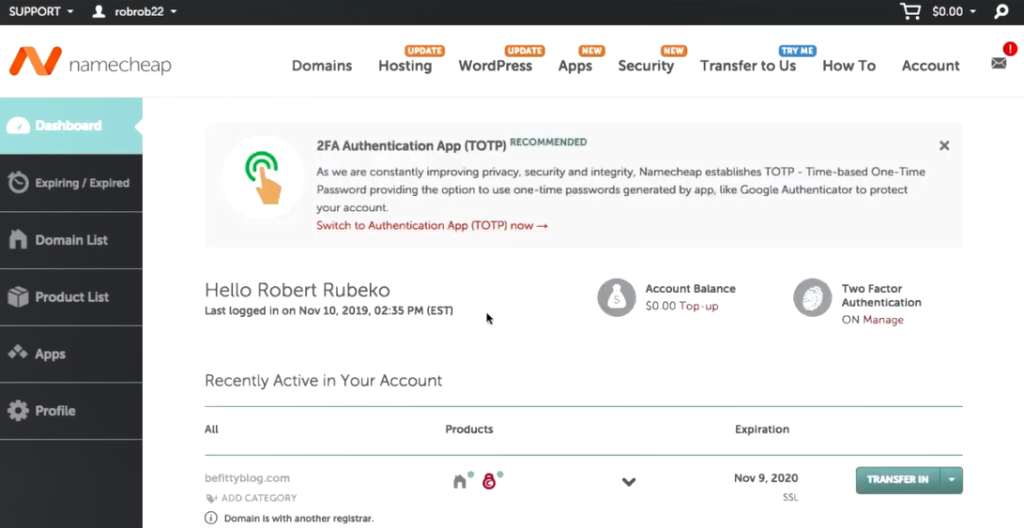Image resolution: width=1024 pixels, height=528 pixels.
Task: Click the Expiration column header
Action: tap(761, 429)
